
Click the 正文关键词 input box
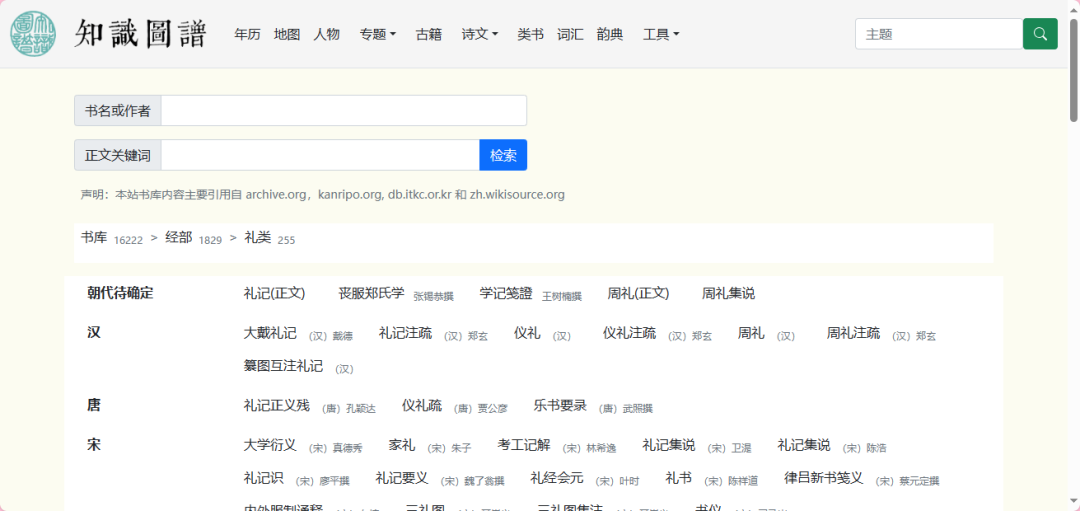click(320, 155)
